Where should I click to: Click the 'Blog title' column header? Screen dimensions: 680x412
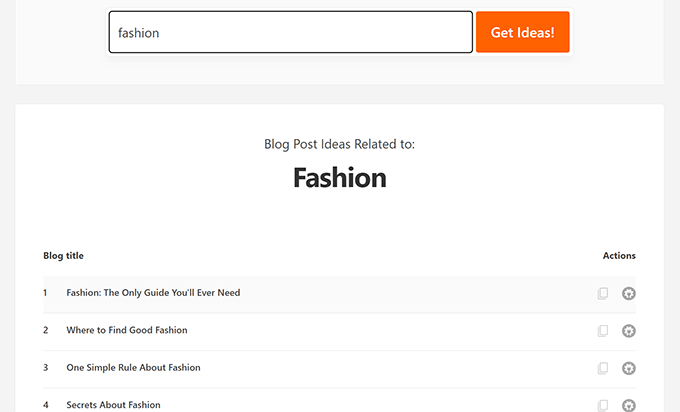(63, 256)
